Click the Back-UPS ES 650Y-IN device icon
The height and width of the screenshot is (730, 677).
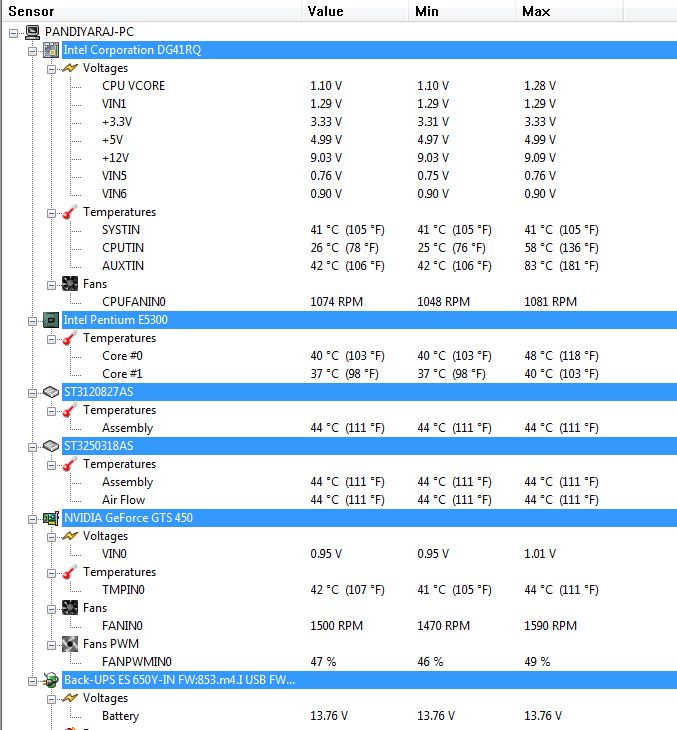tap(51, 680)
